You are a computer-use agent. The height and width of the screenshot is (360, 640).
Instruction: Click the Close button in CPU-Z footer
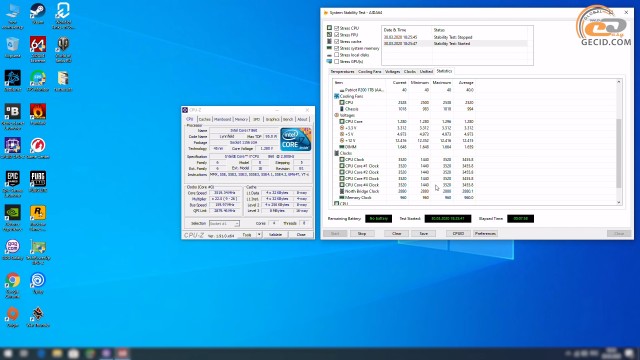tap(301, 235)
